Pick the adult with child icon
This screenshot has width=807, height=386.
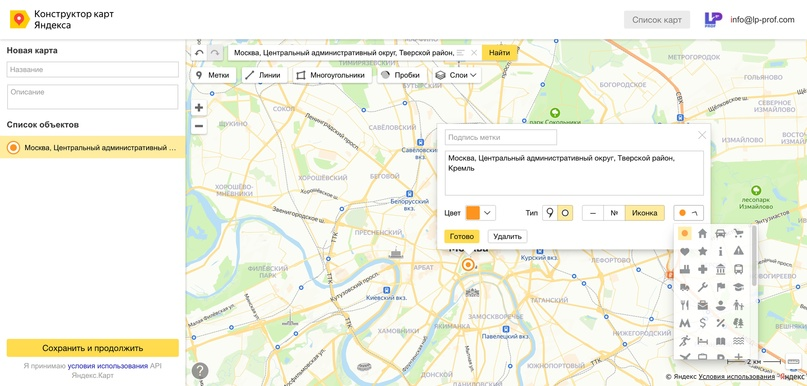point(739,305)
